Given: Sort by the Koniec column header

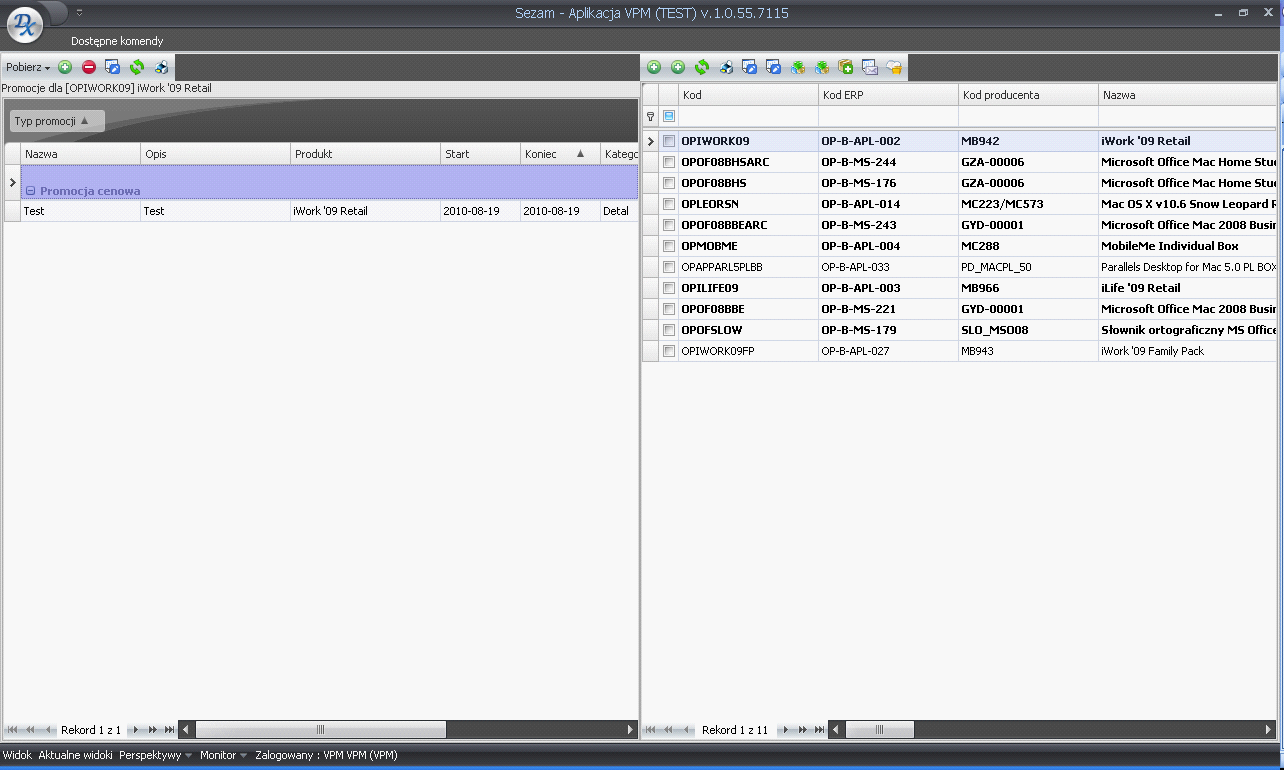Looking at the screenshot, I should click(x=560, y=154).
